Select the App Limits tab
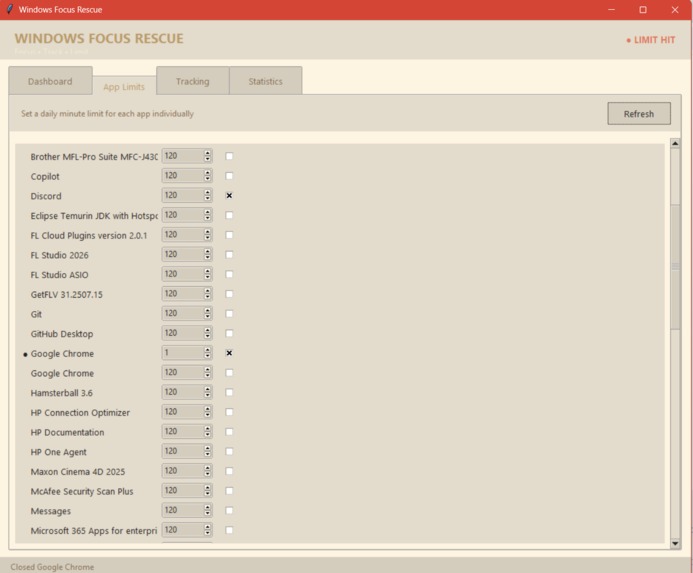This screenshot has height=573, width=693. point(124,86)
